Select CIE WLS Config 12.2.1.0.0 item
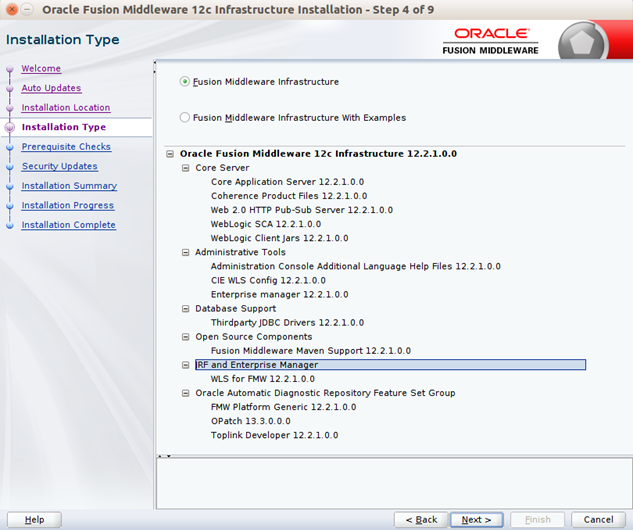Screen dimensions: 633x530 (x=268, y=281)
